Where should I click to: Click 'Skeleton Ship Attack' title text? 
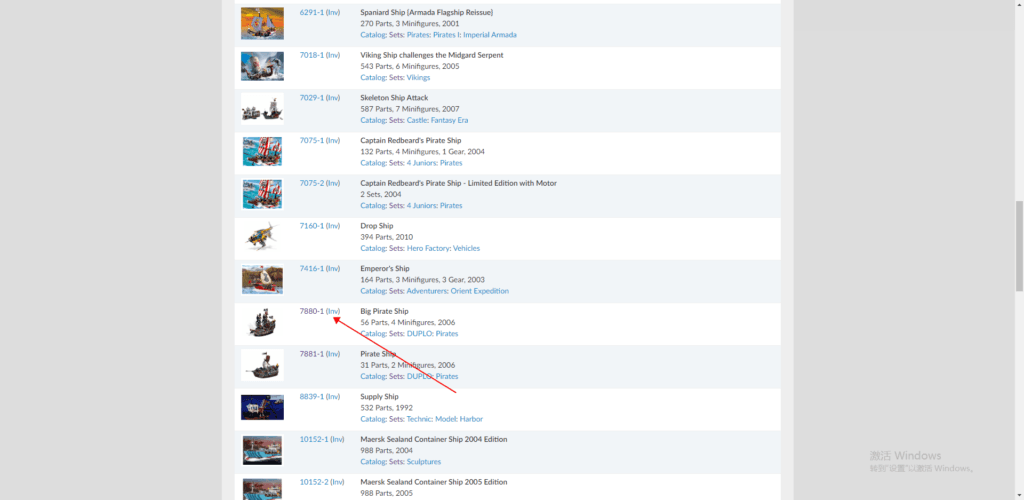[x=394, y=98]
